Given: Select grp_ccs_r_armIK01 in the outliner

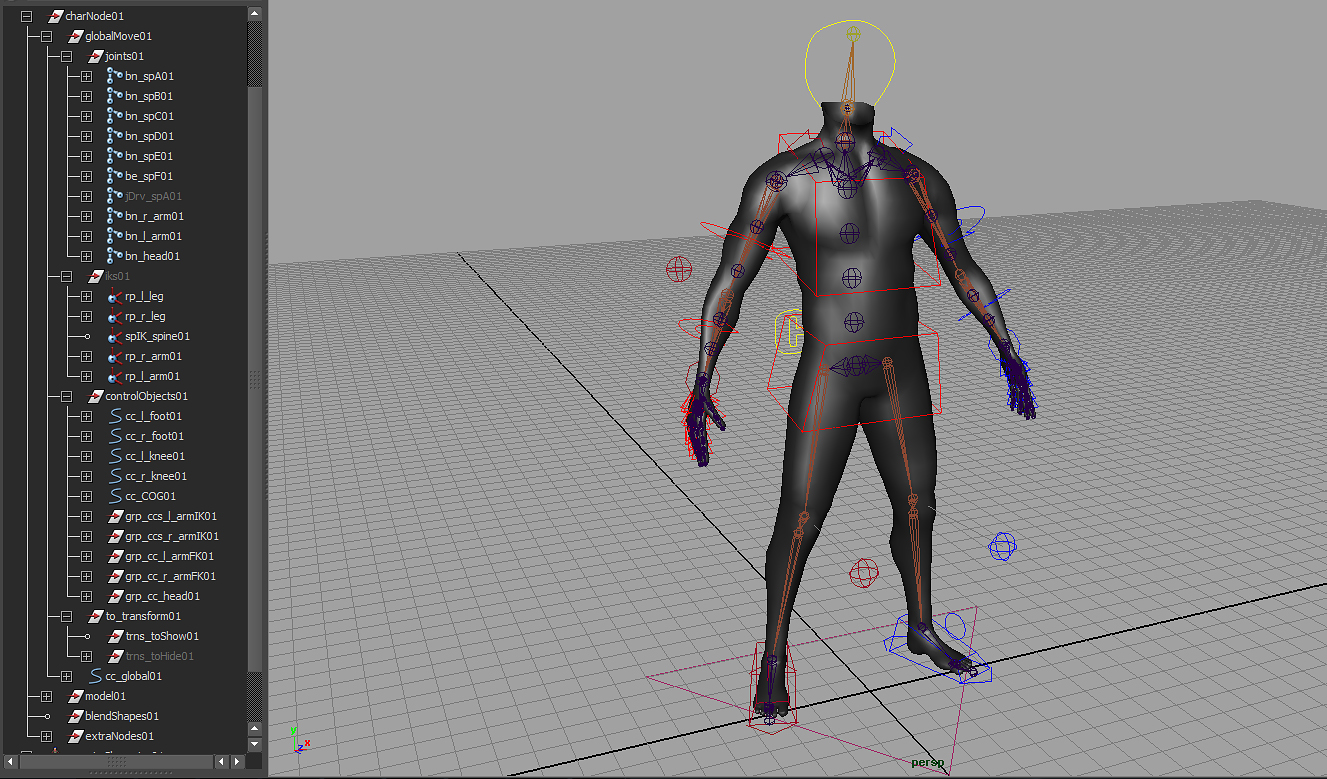Looking at the screenshot, I should click(x=172, y=536).
